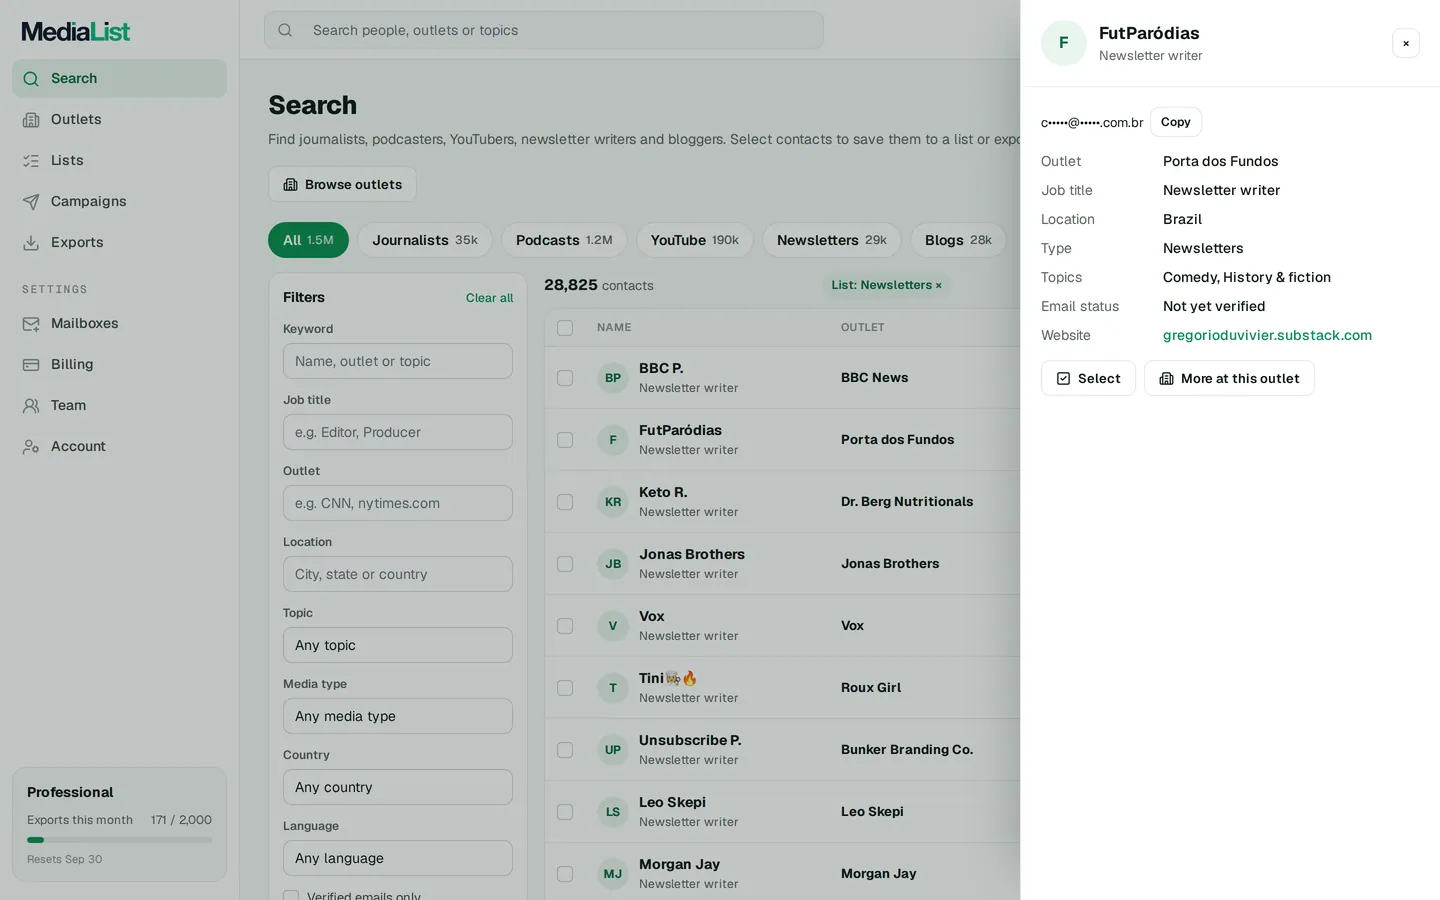Screen dimensions: 1440x900
Task: Click the exports this month progress bar
Action: tap(119, 840)
